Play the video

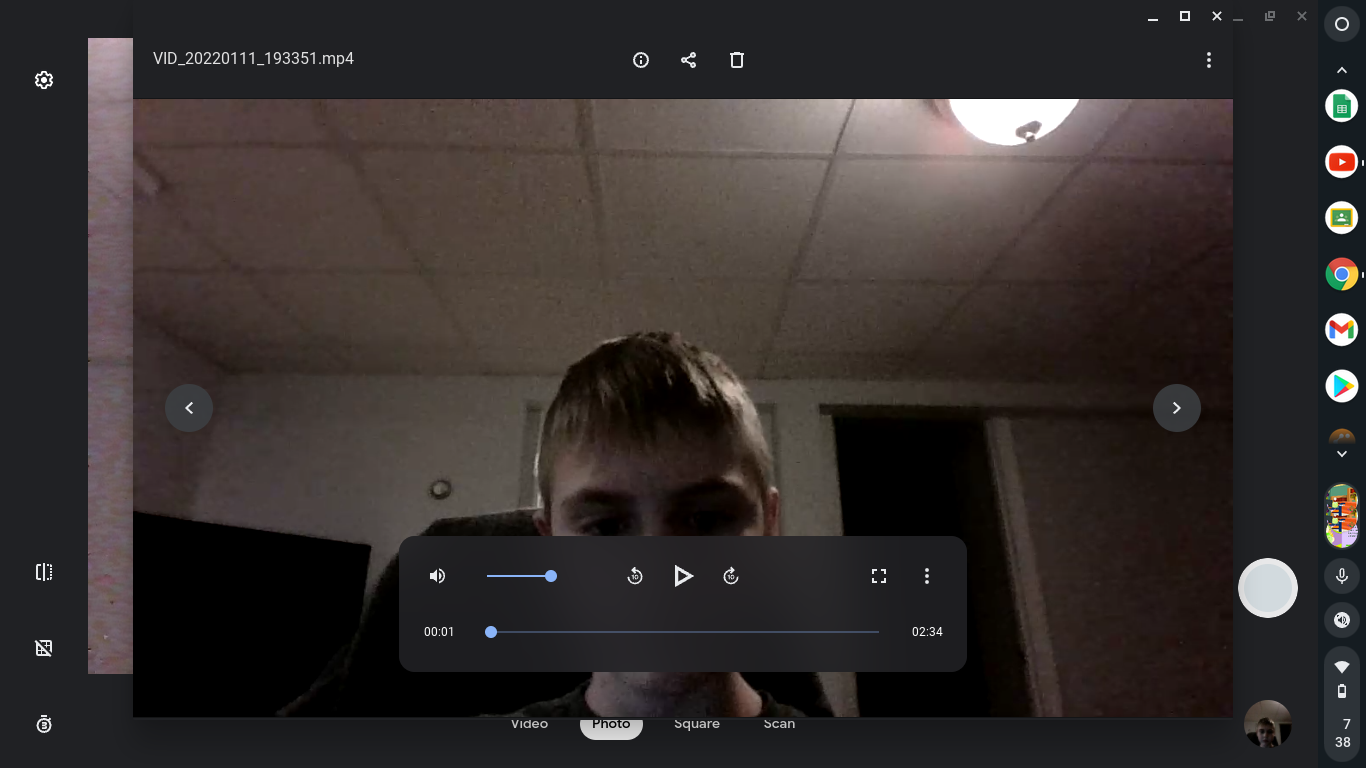tap(683, 576)
